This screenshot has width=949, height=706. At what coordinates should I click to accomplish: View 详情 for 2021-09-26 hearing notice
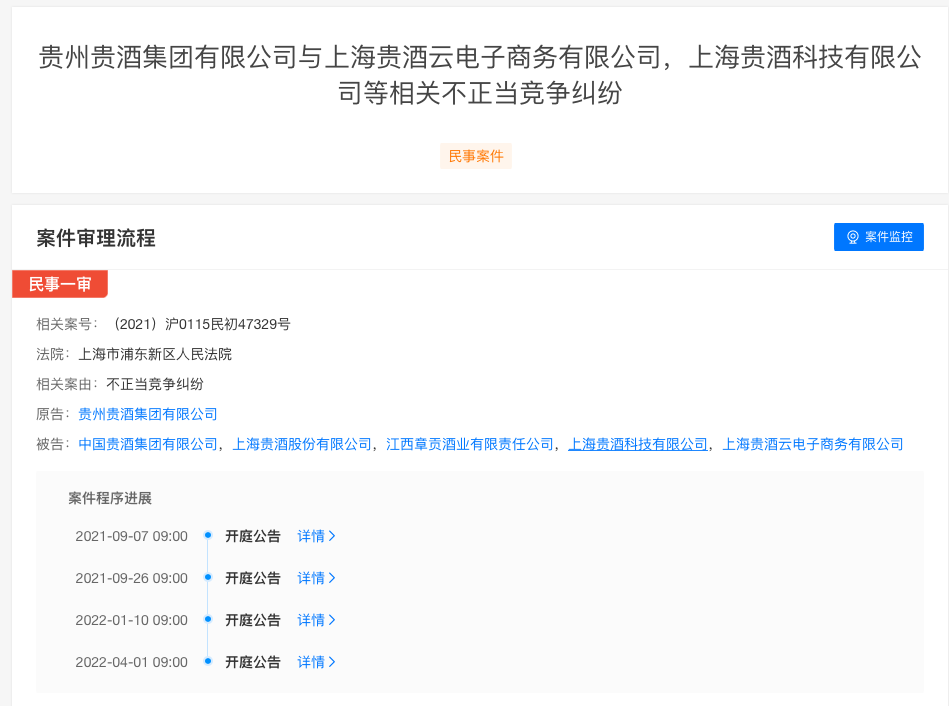pyautogui.click(x=316, y=578)
